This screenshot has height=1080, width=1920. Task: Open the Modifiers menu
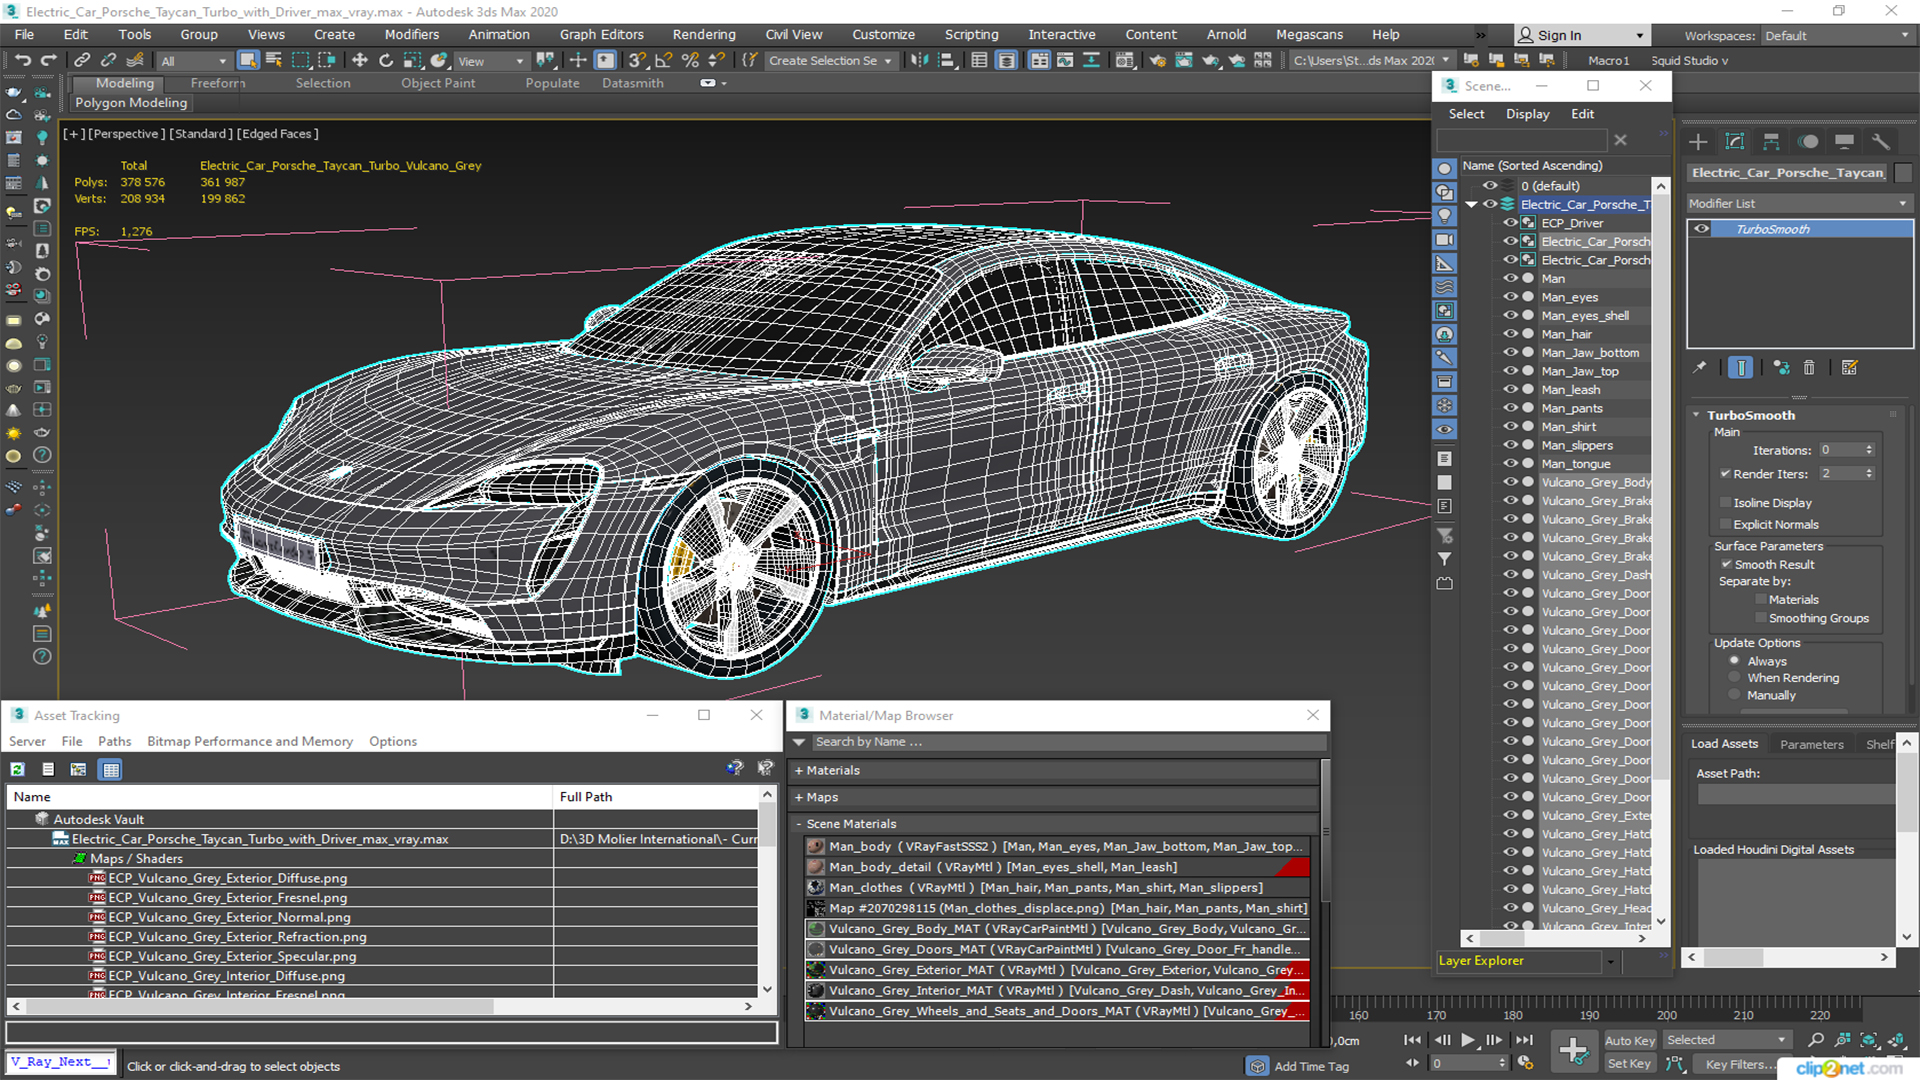(411, 34)
